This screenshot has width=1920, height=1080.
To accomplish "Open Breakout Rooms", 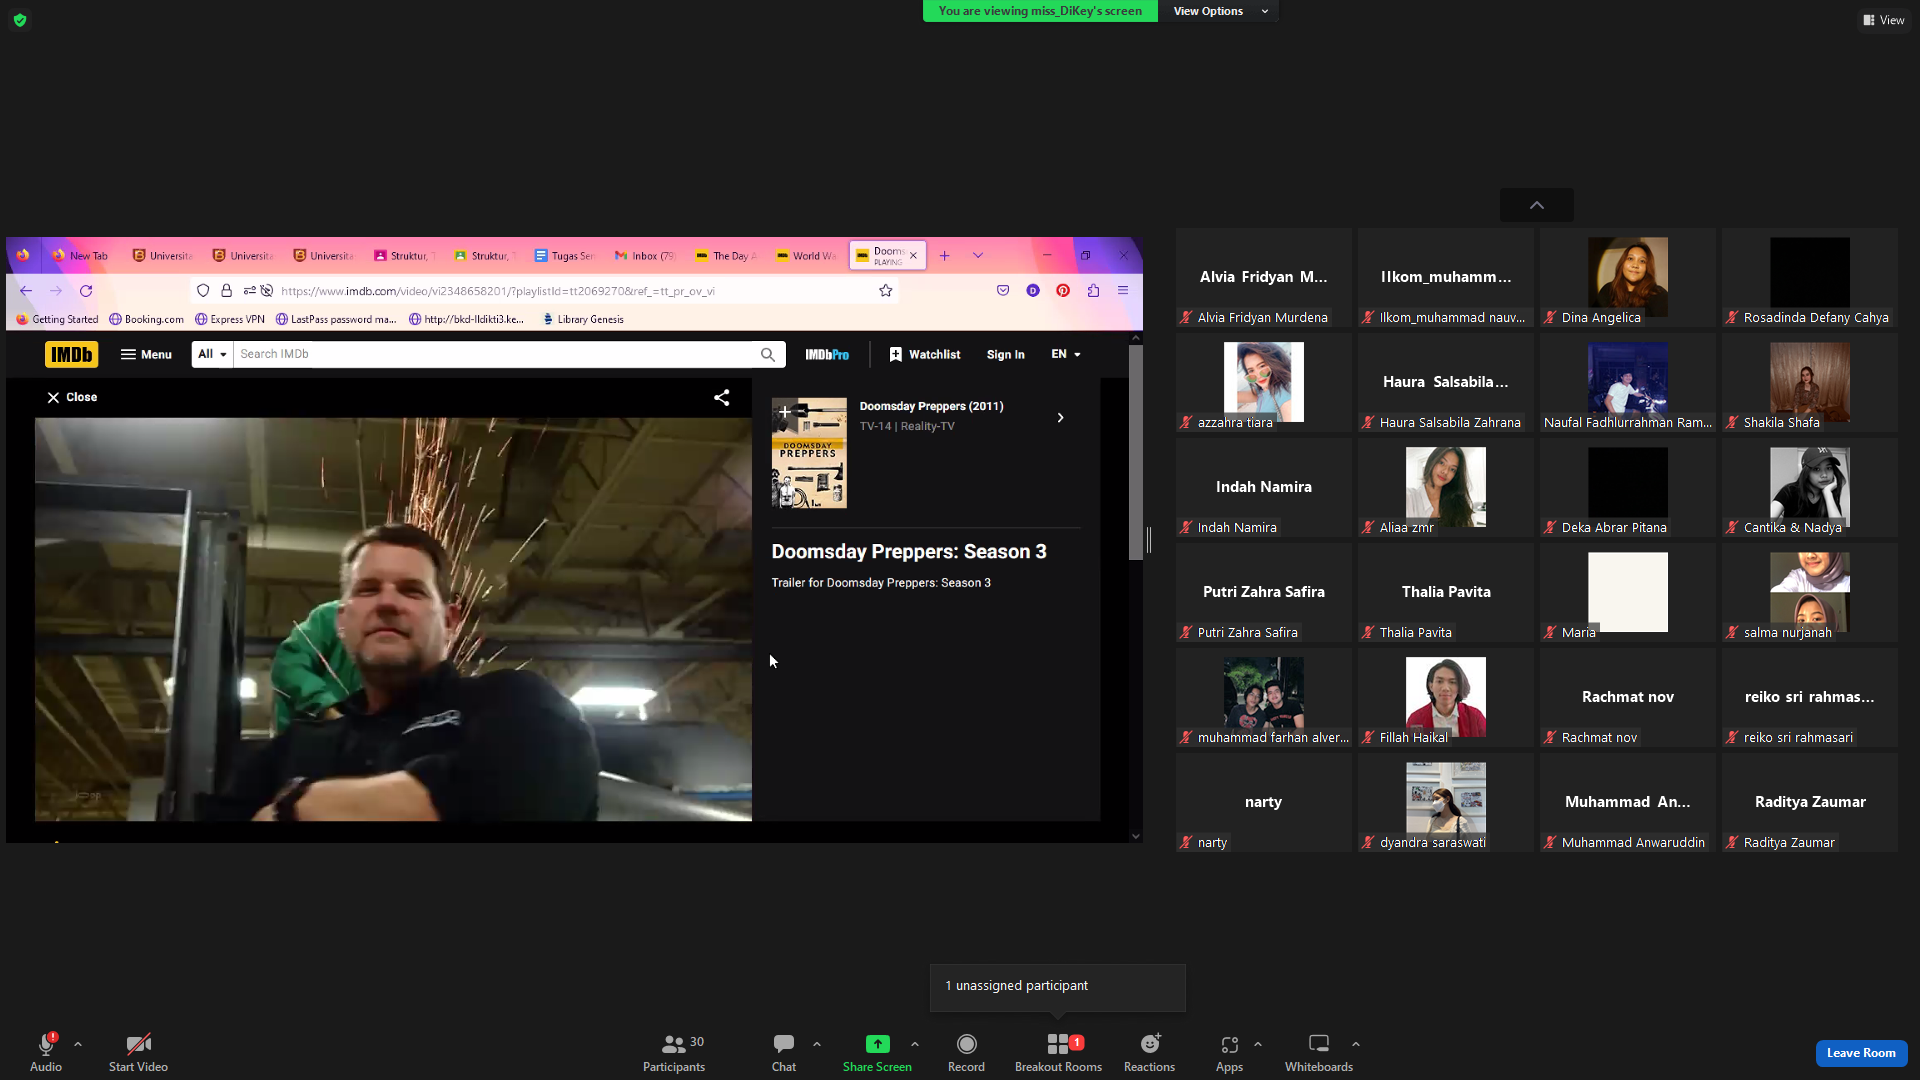I will 1058,1052.
